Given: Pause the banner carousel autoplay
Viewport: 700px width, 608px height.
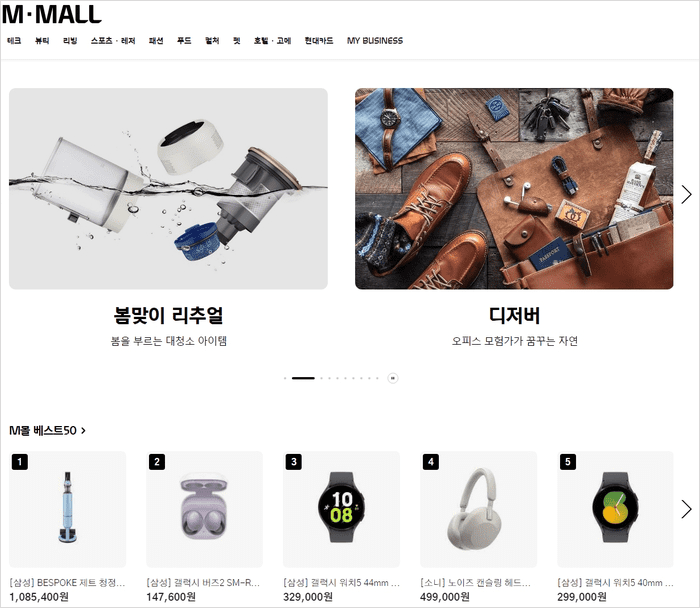Looking at the screenshot, I should coord(393,378).
